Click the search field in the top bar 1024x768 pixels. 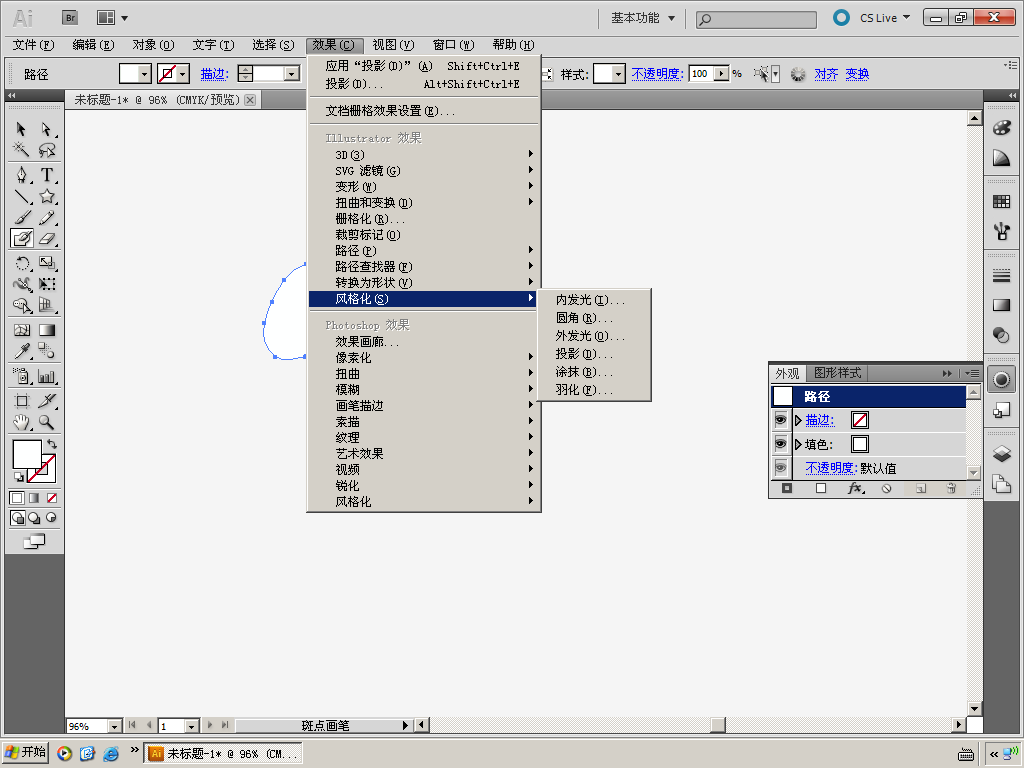pos(756,19)
